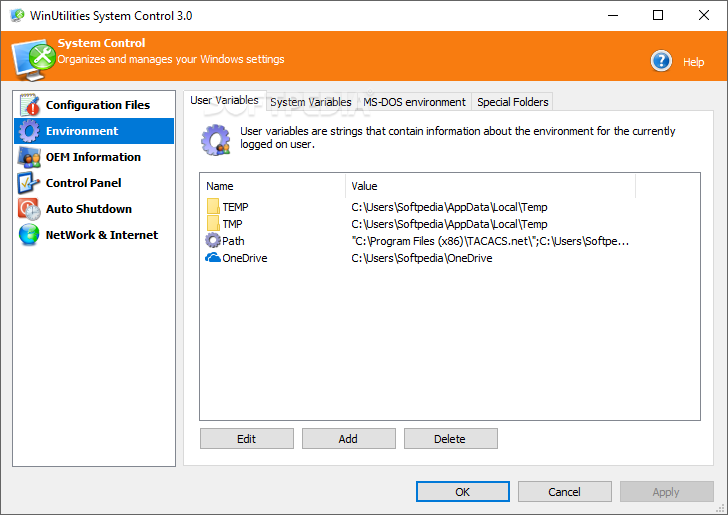The image size is (728, 515).
Task: Click the Path gear icon in list
Action: [213, 241]
